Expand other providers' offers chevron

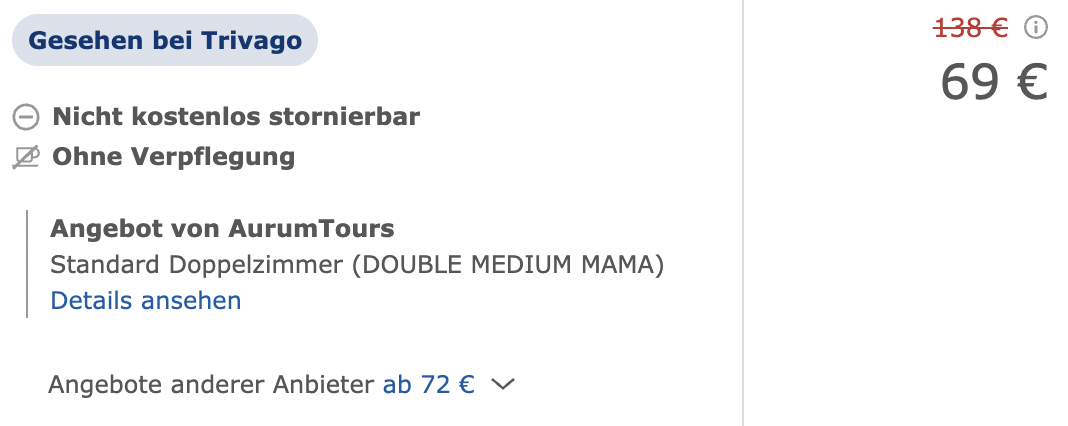(x=503, y=384)
